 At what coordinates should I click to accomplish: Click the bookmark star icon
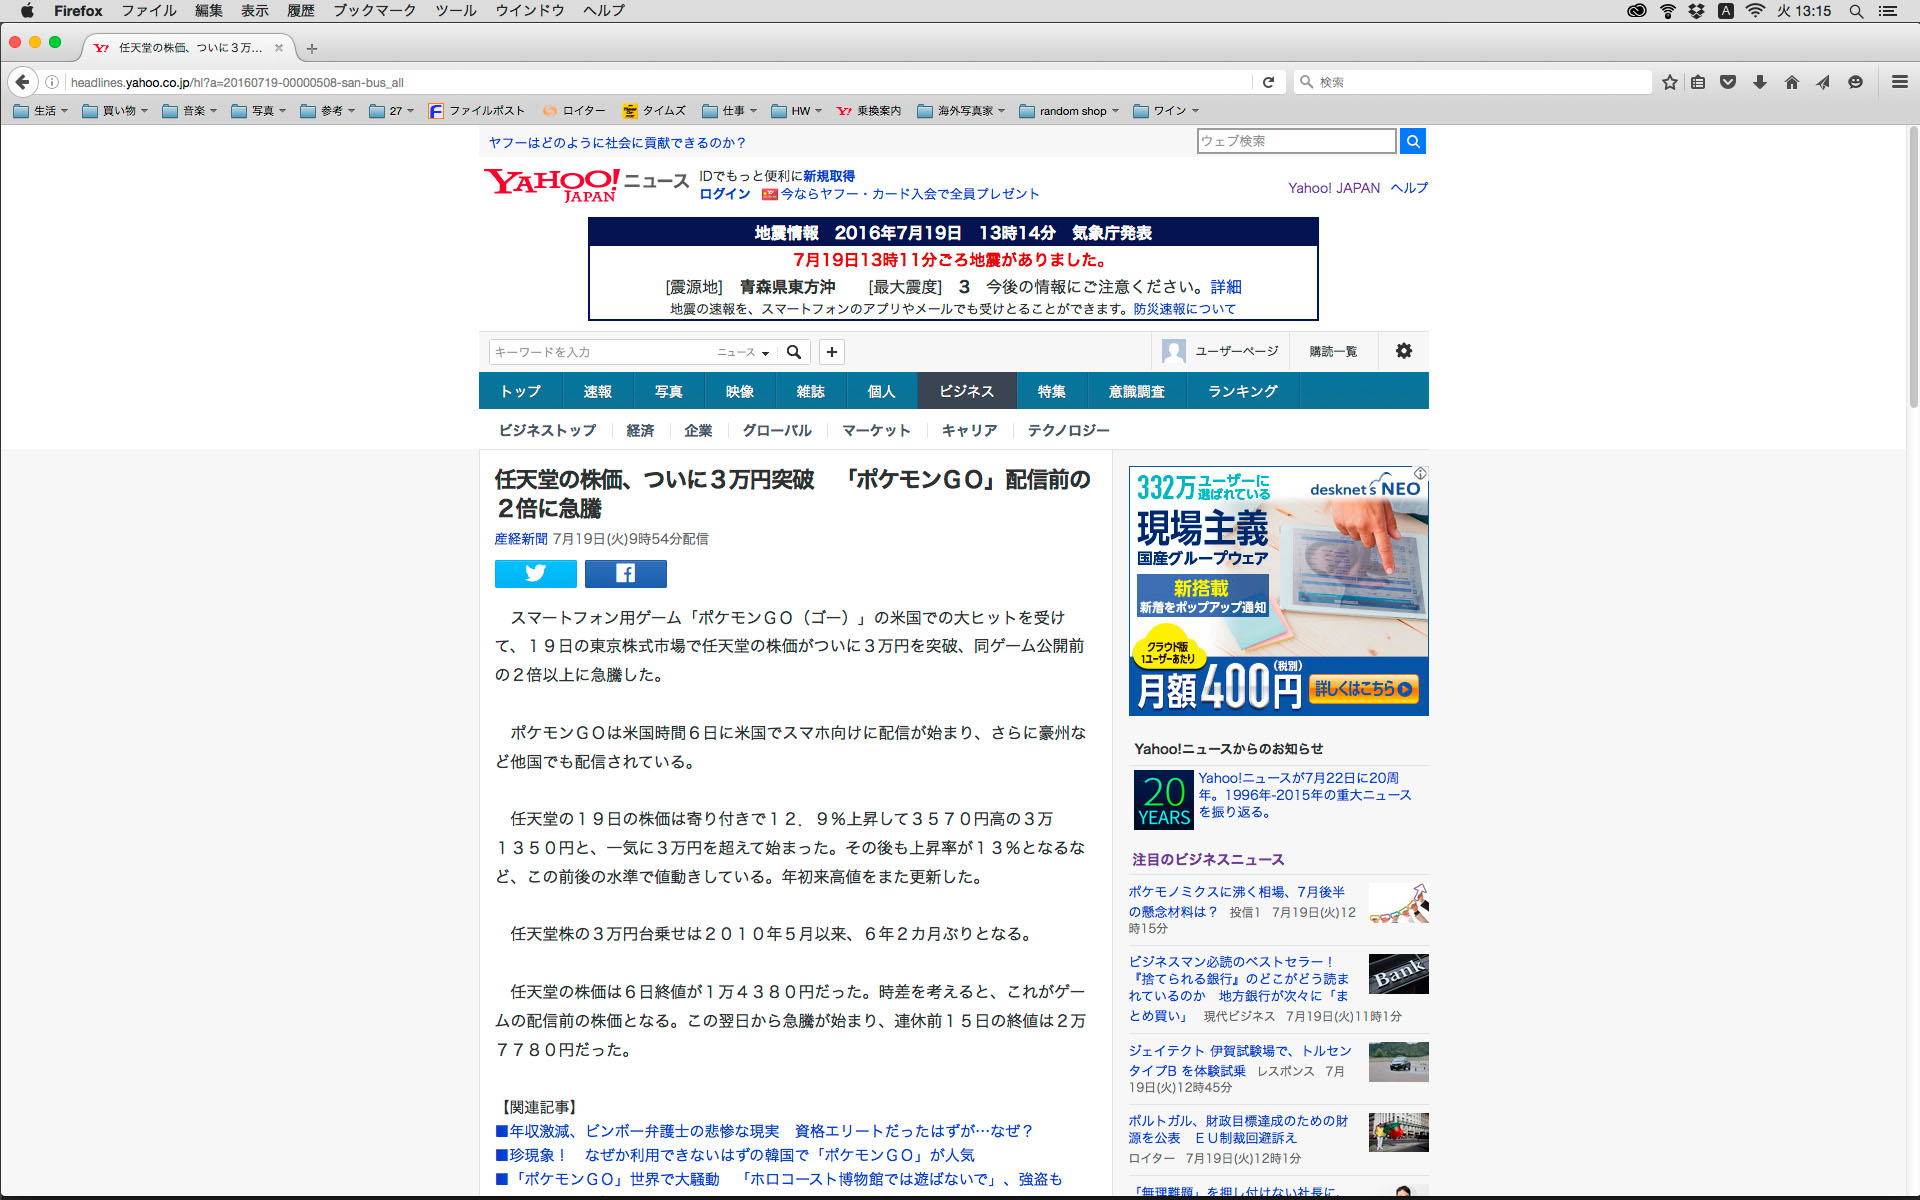pos(1669,82)
